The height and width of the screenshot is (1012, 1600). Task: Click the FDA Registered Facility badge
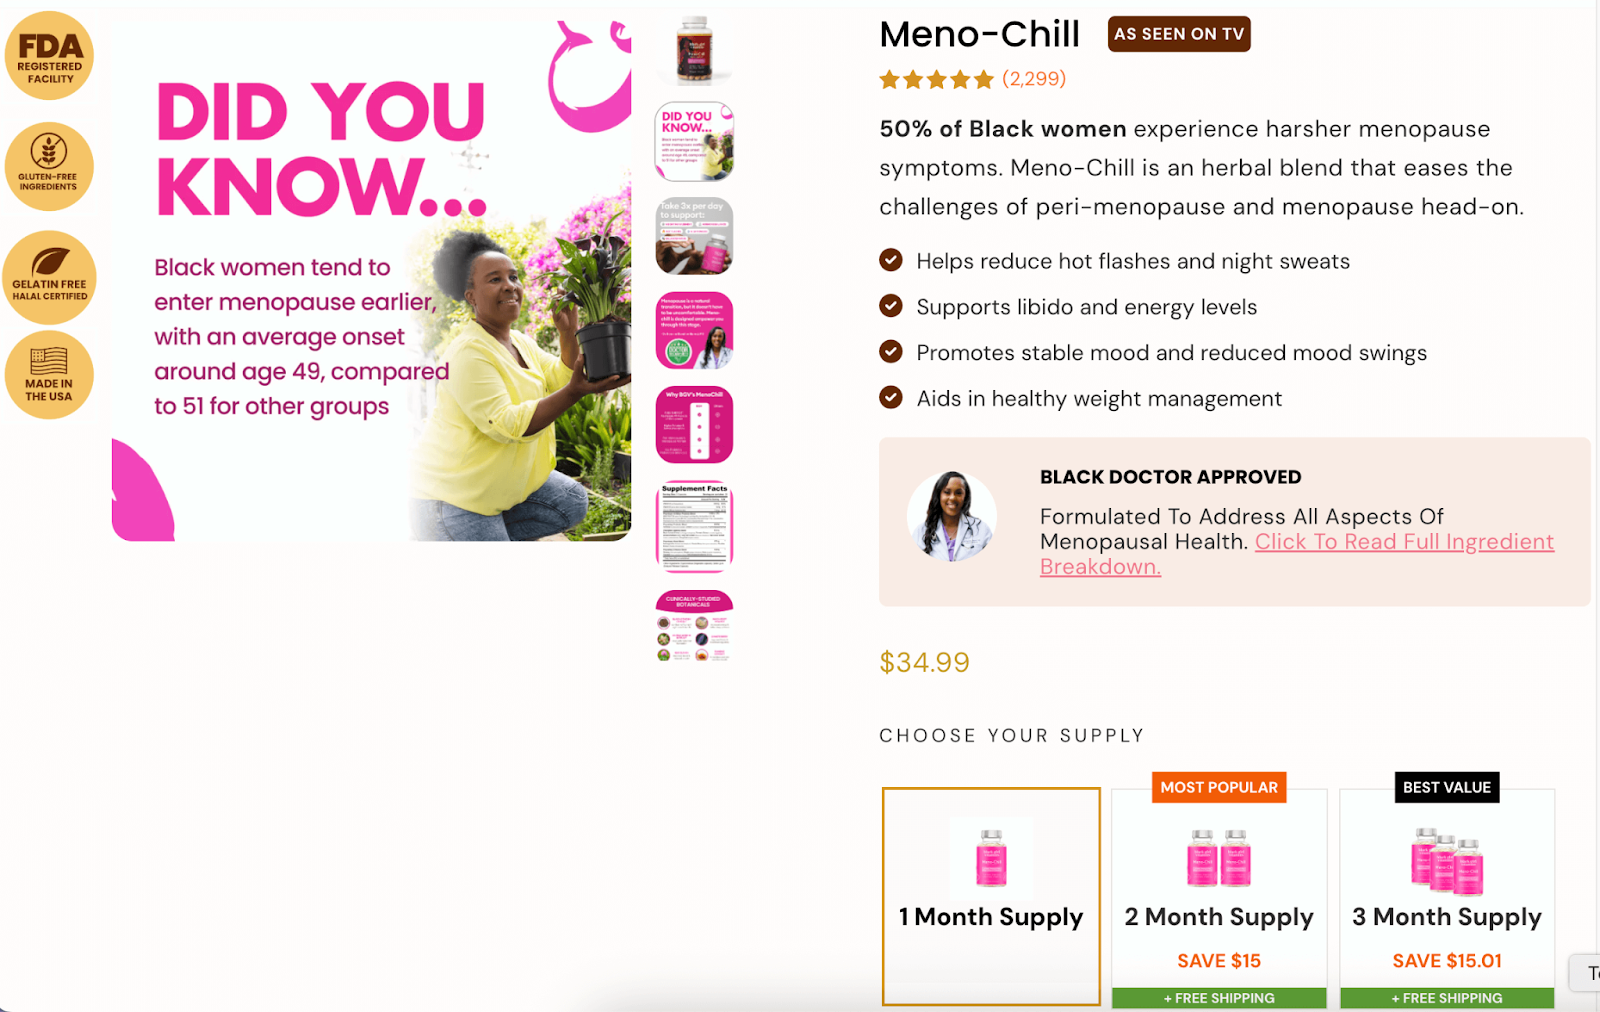point(49,56)
